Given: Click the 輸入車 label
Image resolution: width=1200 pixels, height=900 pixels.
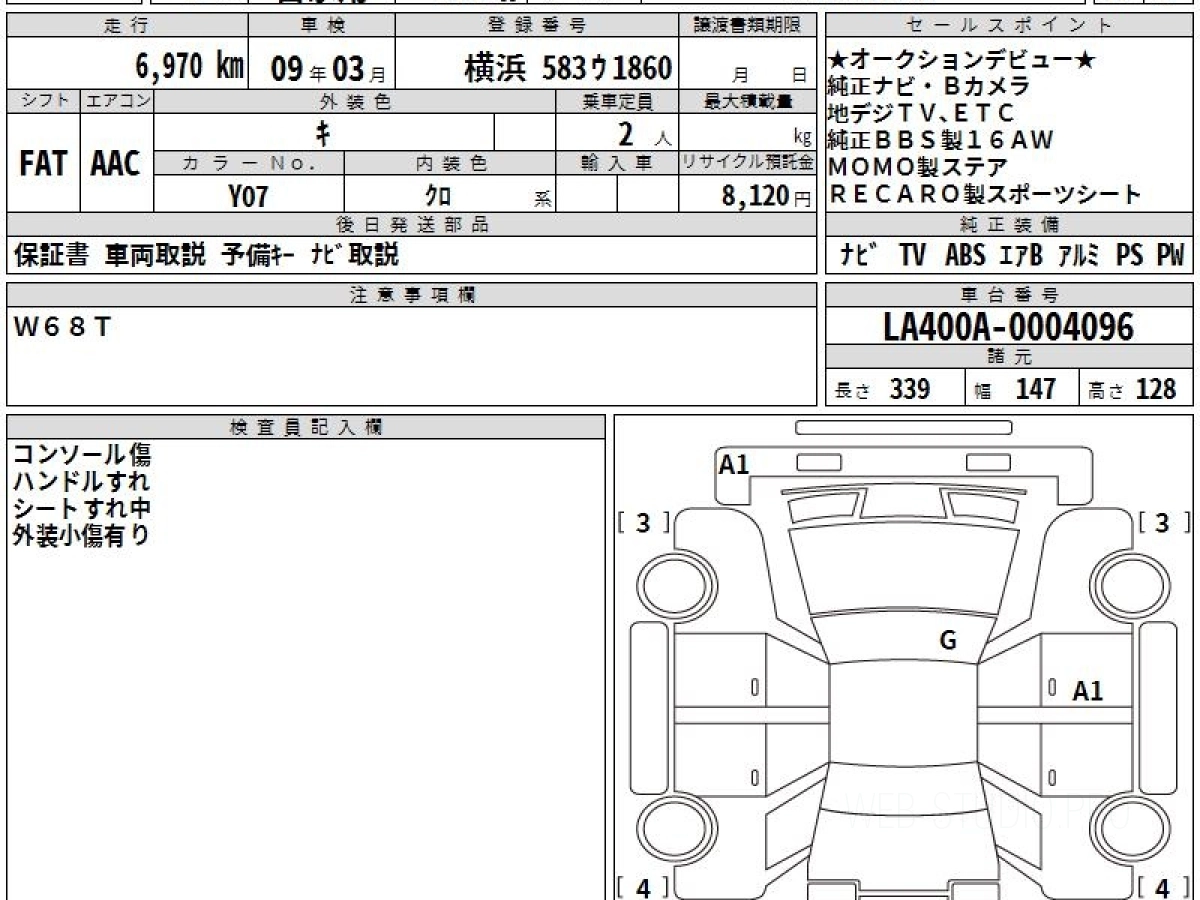Looking at the screenshot, I should tap(617, 162).
